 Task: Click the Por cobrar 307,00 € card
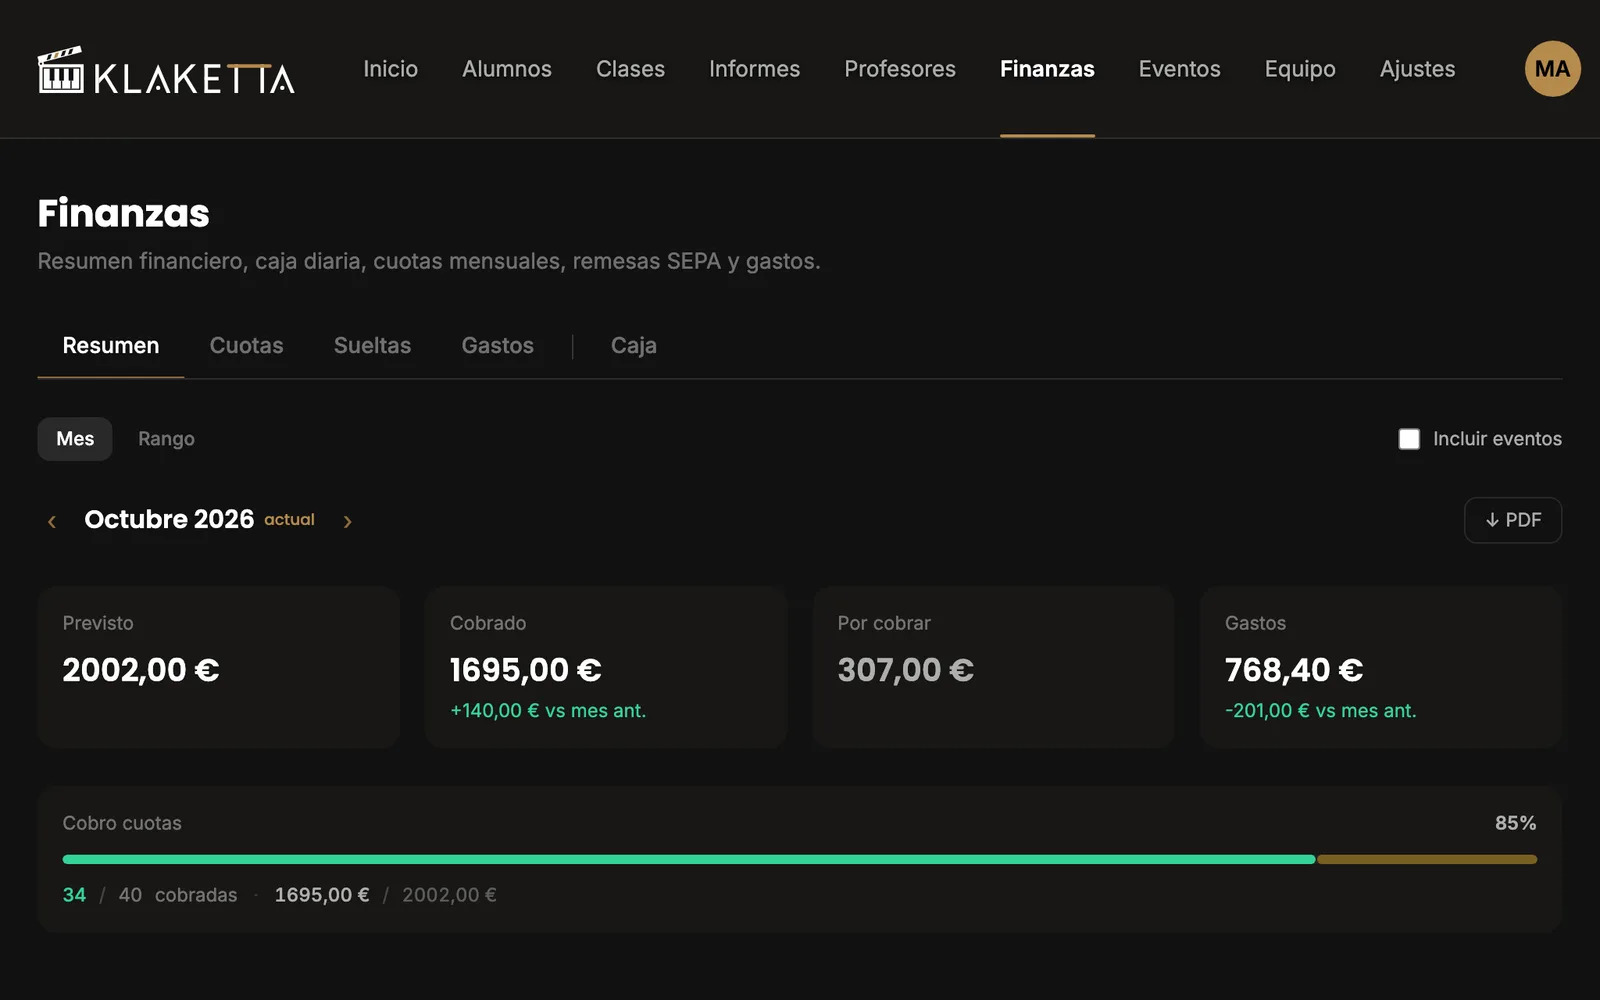[993, 667]
